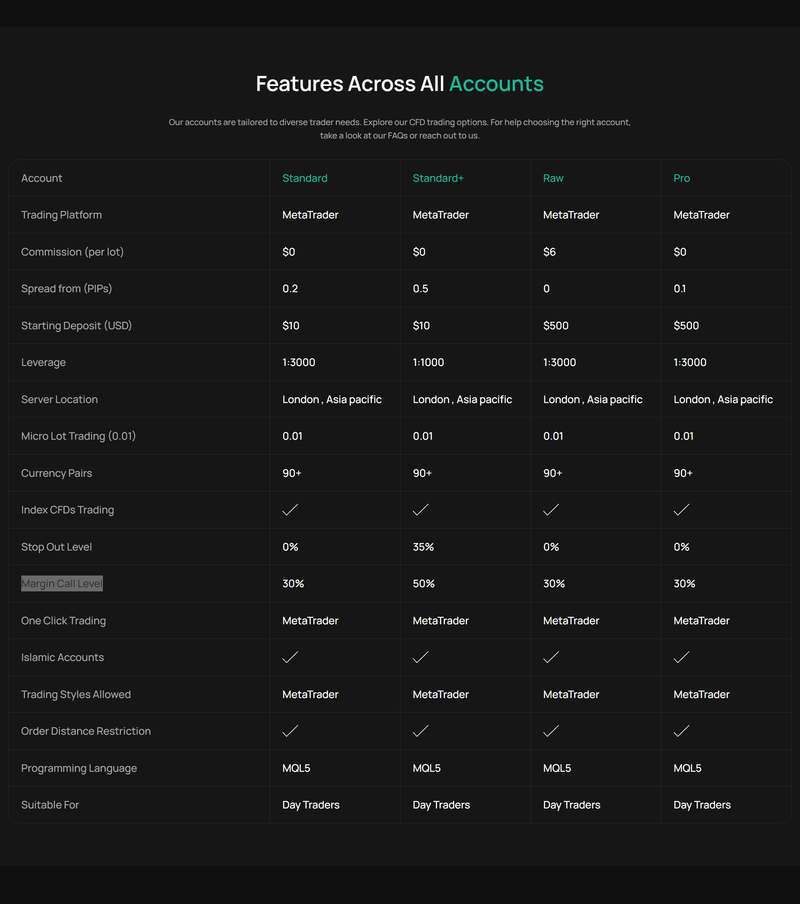Click the Trading Platform row label
800x904 pixels.
point(61,215)
